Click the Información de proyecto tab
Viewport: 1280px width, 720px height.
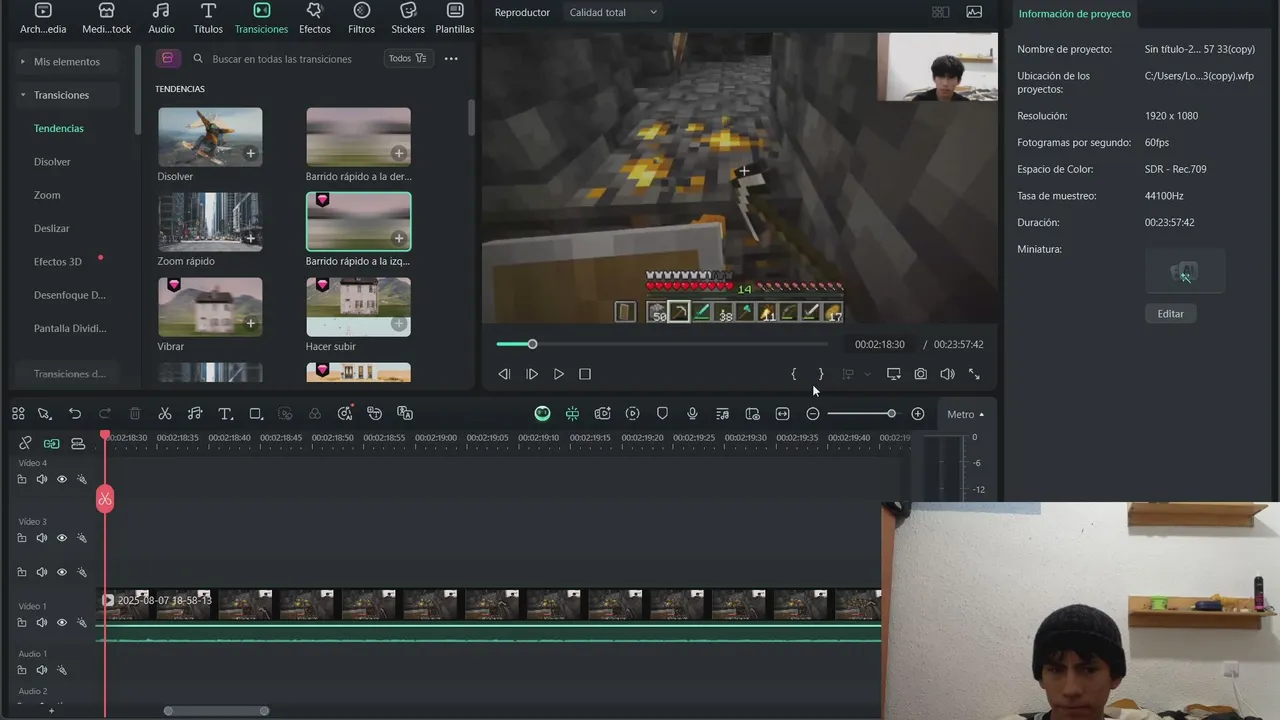pyautogui.click(x=1074, y=14)
